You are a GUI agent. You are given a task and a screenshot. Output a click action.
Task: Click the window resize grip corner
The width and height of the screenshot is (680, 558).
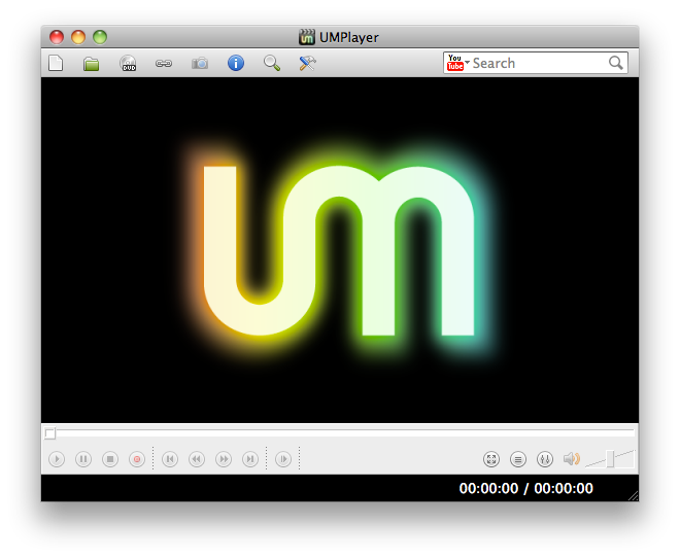coord(634,496)
